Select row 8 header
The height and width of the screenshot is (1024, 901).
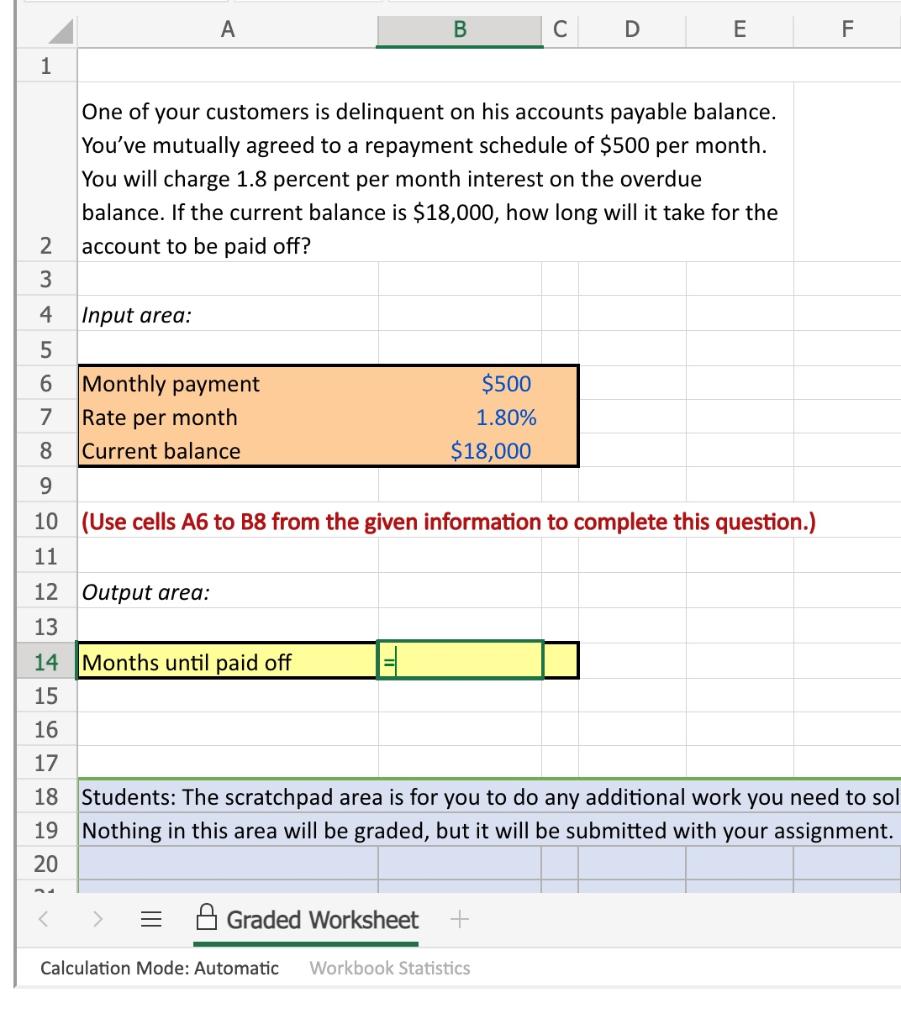[x=46, y=451]
